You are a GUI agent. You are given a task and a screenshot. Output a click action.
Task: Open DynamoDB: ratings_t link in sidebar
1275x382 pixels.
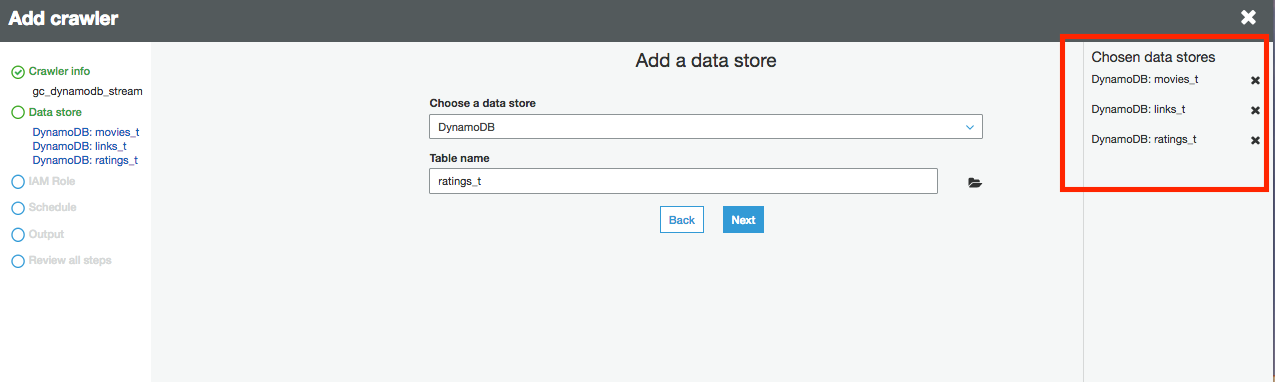point(85,160)
